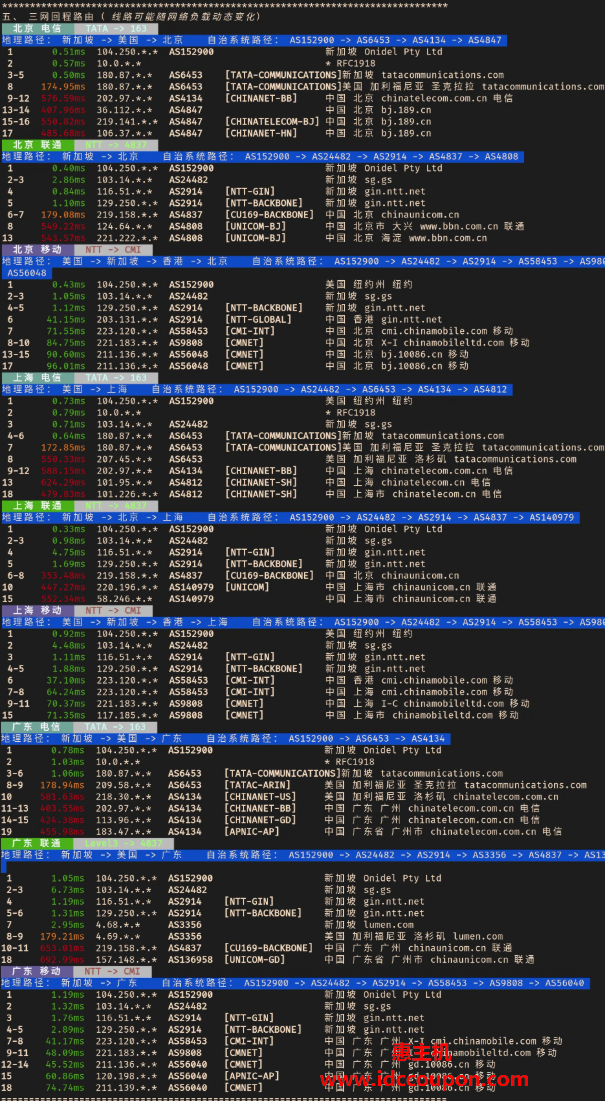Select the 上海 移动 section header
605x1101 pixels.
coord(36,610)
